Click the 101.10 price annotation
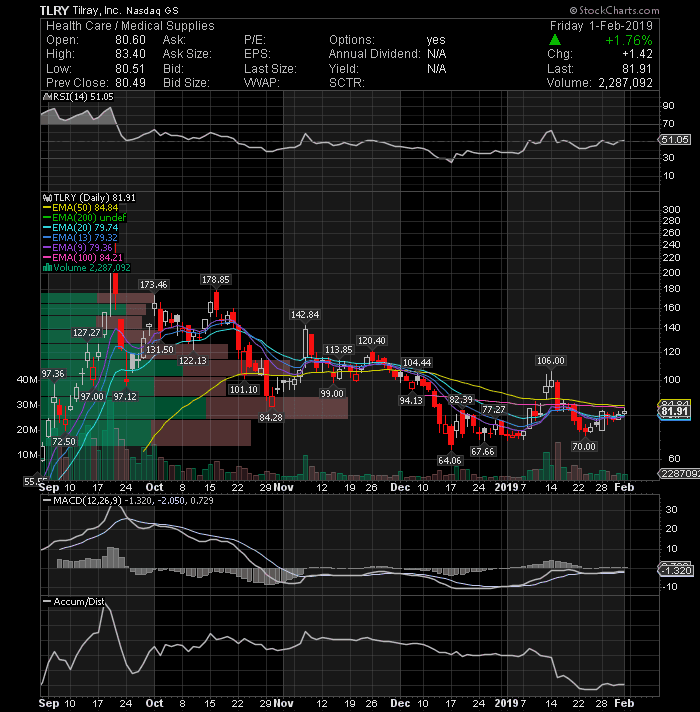This screenshot has height=712, width=700. [x=244, y=390]
